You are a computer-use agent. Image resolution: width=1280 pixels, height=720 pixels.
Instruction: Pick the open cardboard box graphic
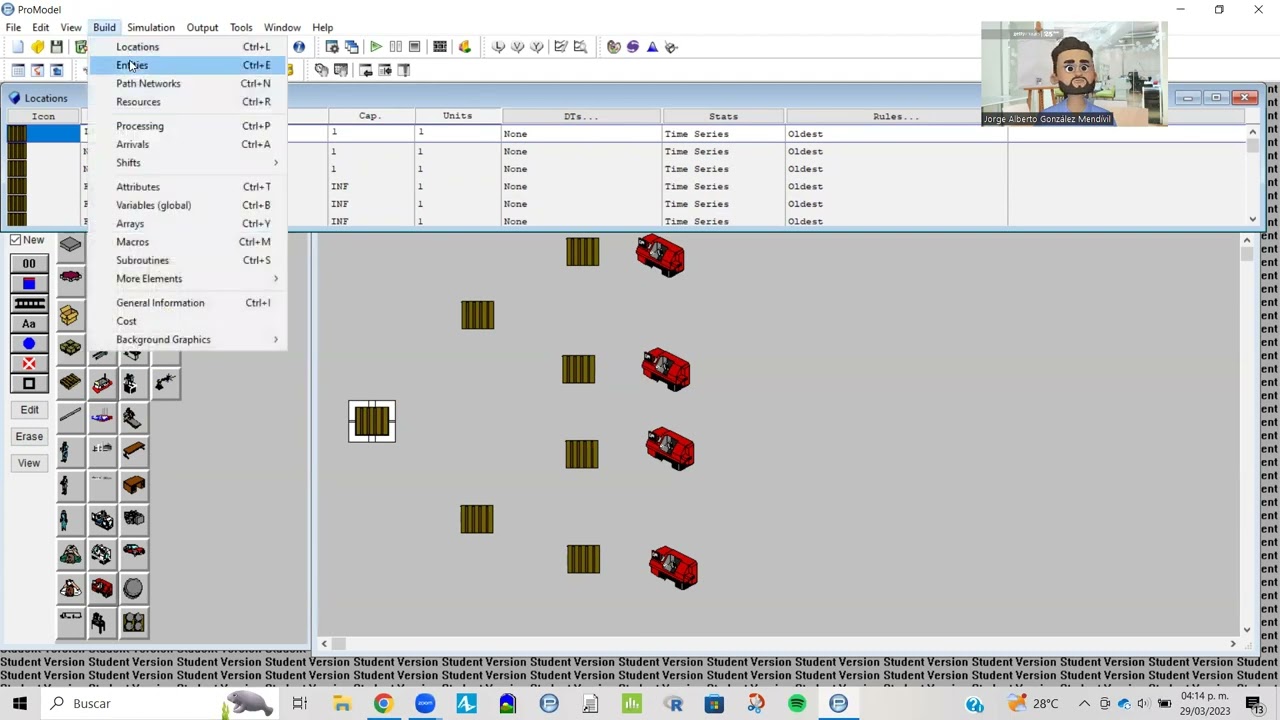pos(69,316)
